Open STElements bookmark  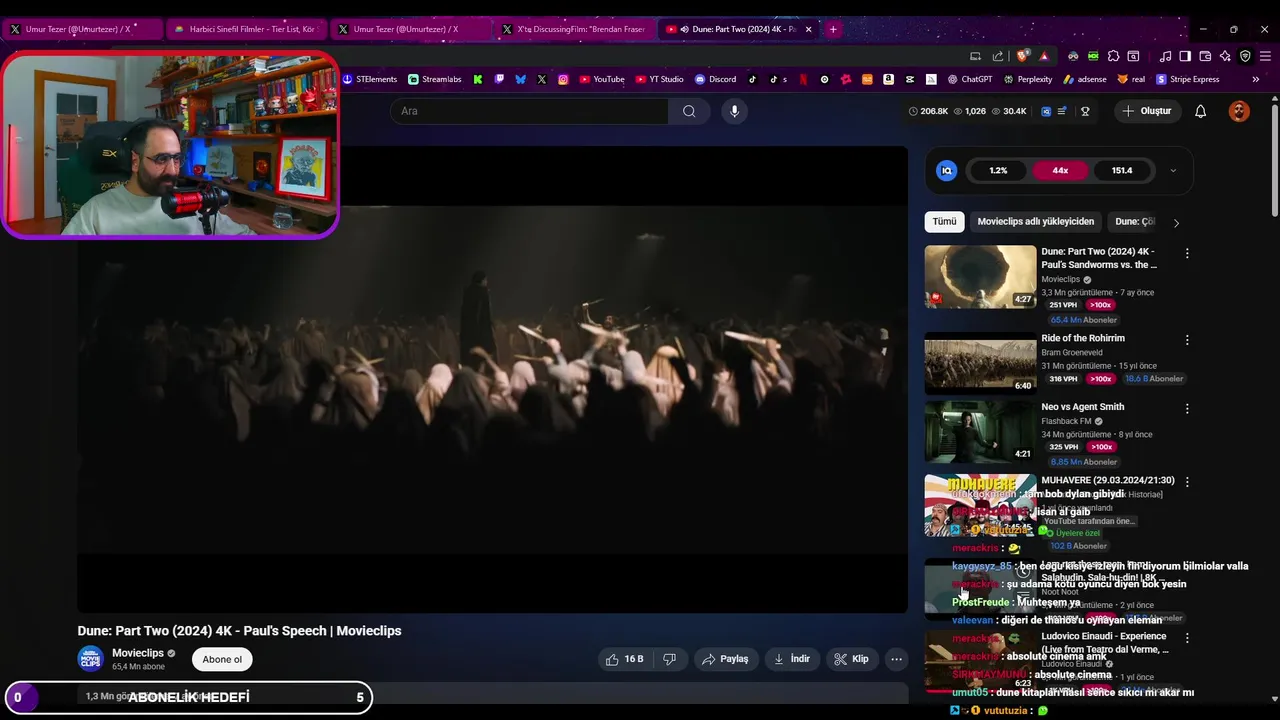pyautogui.click(x=370, y=79)
